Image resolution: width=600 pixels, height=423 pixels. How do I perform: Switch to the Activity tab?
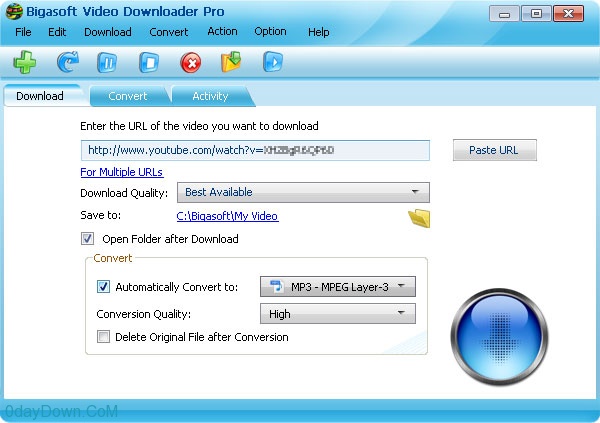(x=210, y=96)
